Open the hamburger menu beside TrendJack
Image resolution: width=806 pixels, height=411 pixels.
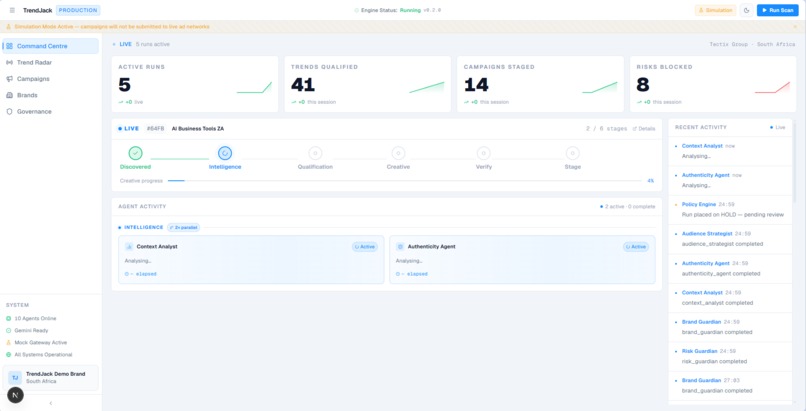coord(12,10)
